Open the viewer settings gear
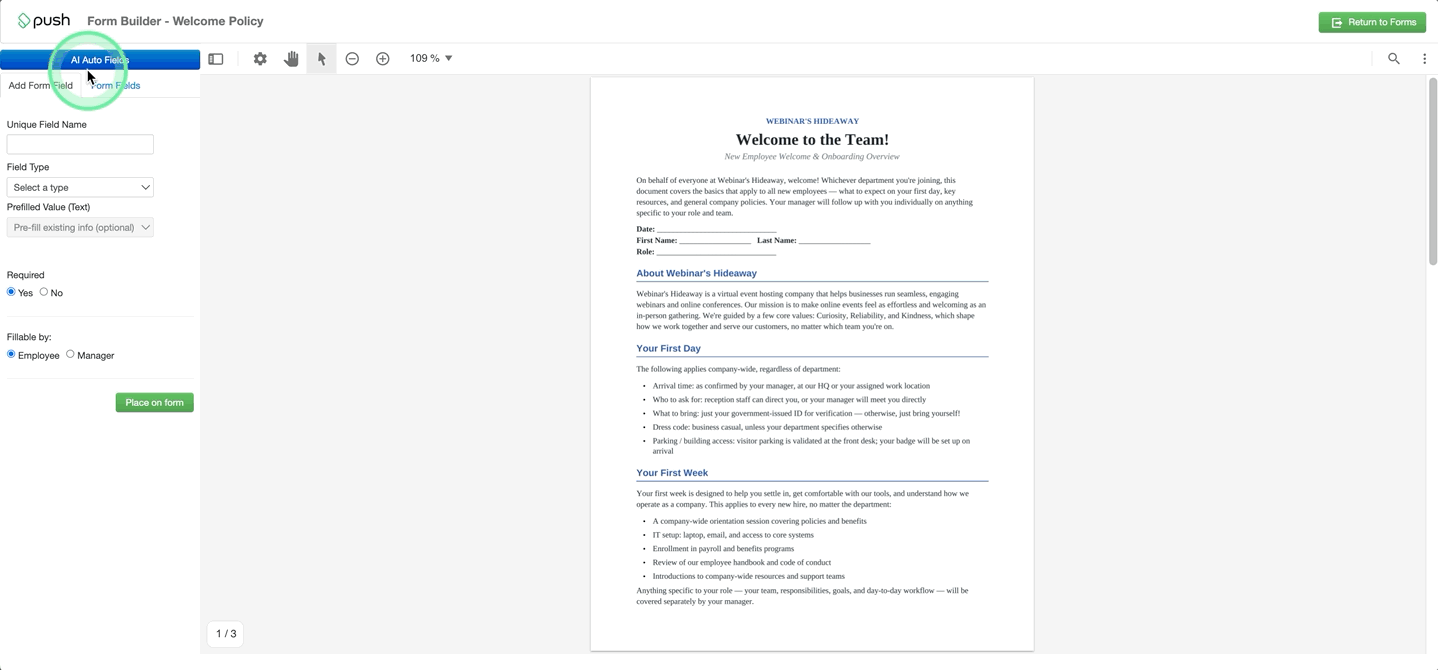 260,59
